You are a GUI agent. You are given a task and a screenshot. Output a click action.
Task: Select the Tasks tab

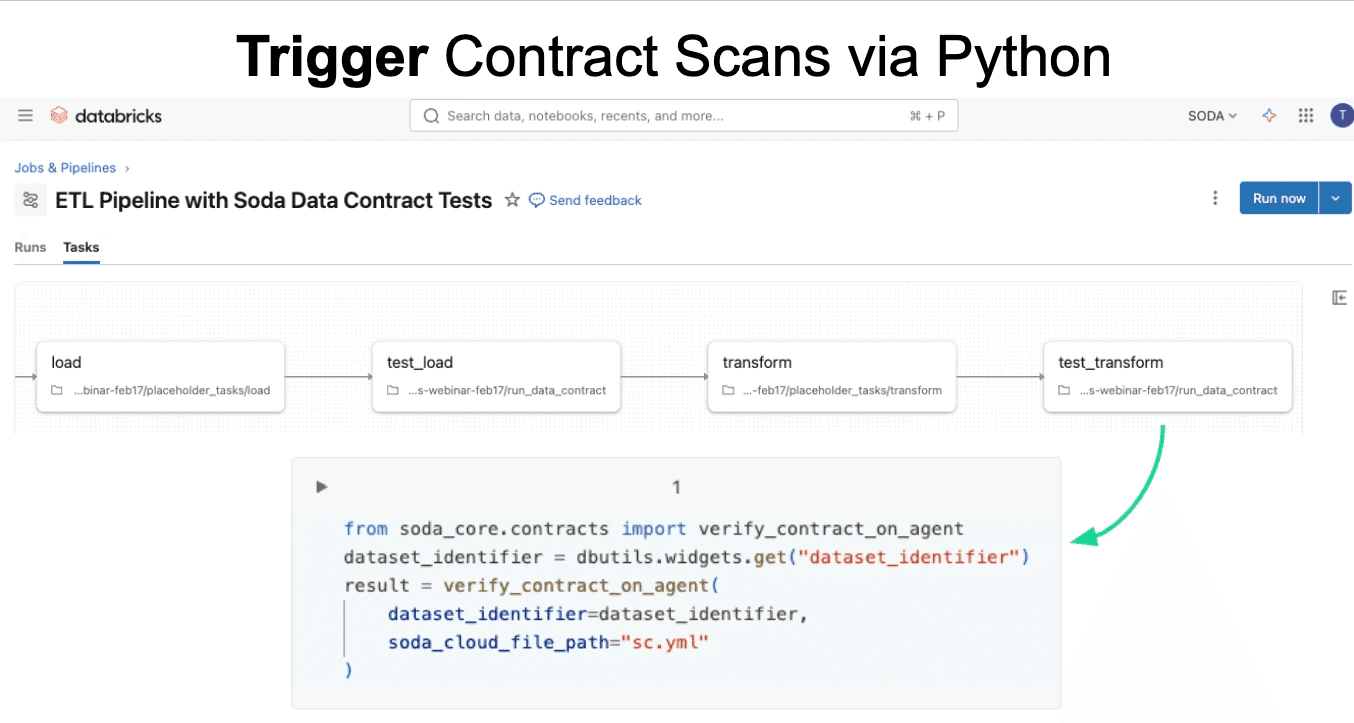pyautogui.click(x=81, y=247)
